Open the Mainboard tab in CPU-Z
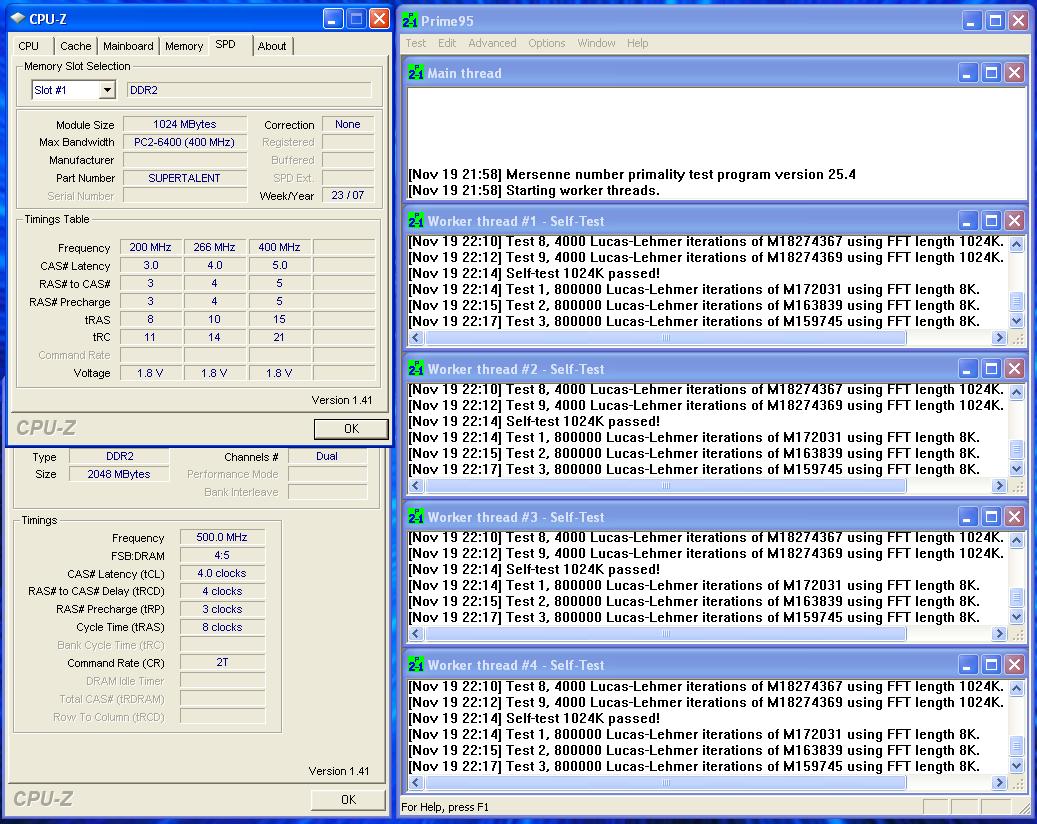The width and height of the screenshot is (1037, 824). pyautogui.click(x=128, y=46)
